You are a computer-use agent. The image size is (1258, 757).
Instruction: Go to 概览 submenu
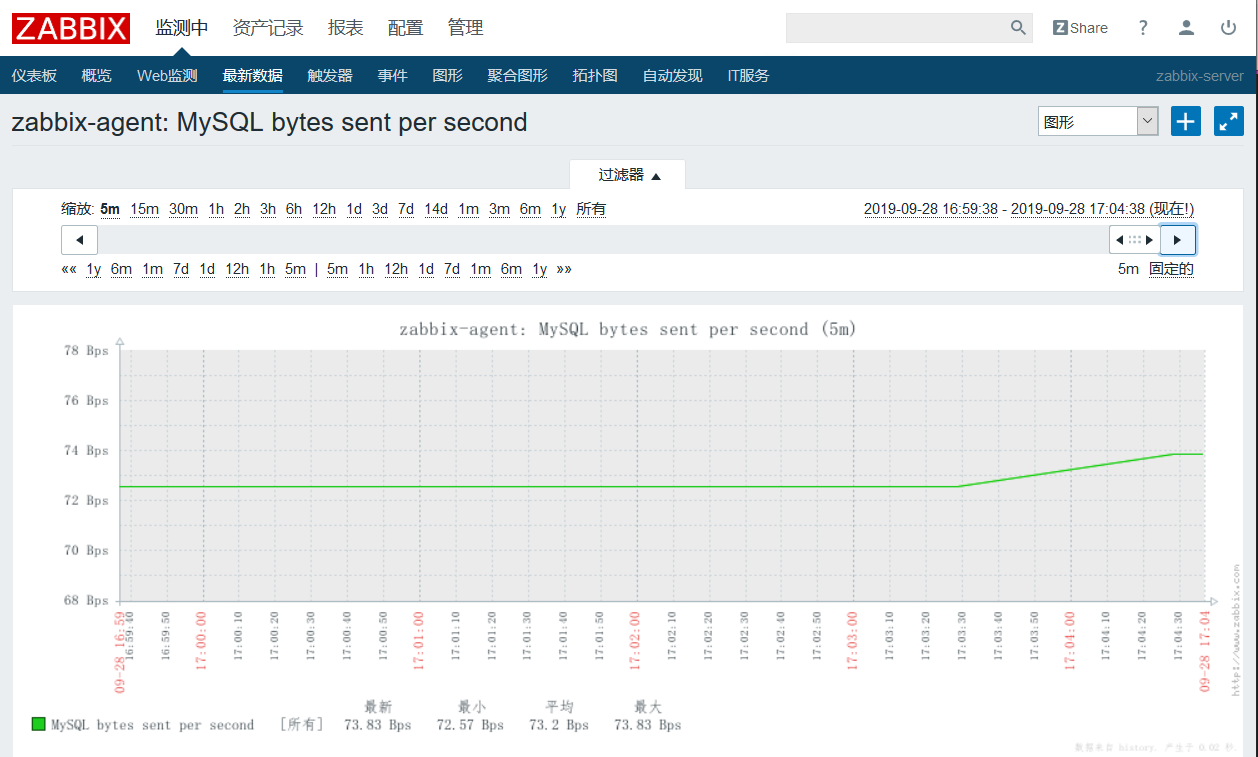[x=96, y=75]
